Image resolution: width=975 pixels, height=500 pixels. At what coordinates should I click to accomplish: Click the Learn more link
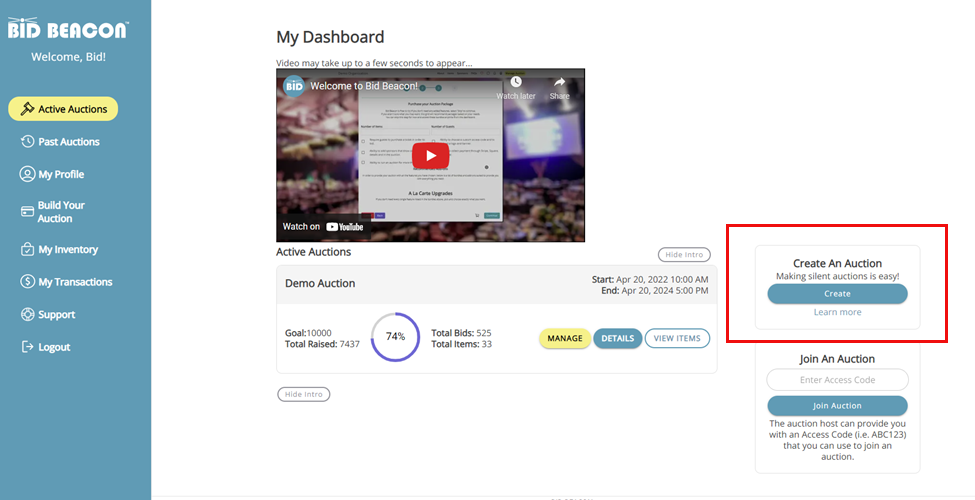coord(837,312)
